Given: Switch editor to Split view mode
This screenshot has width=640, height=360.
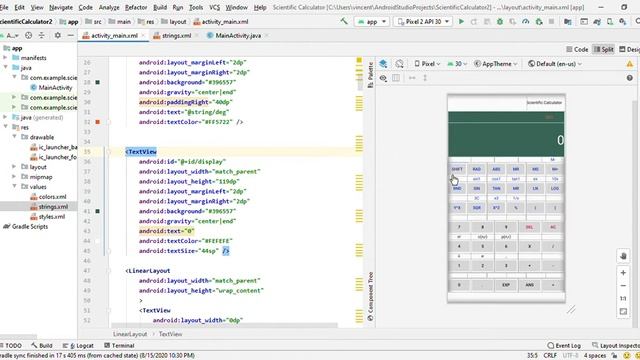Looking at the screenshot, I should (603, 49).
